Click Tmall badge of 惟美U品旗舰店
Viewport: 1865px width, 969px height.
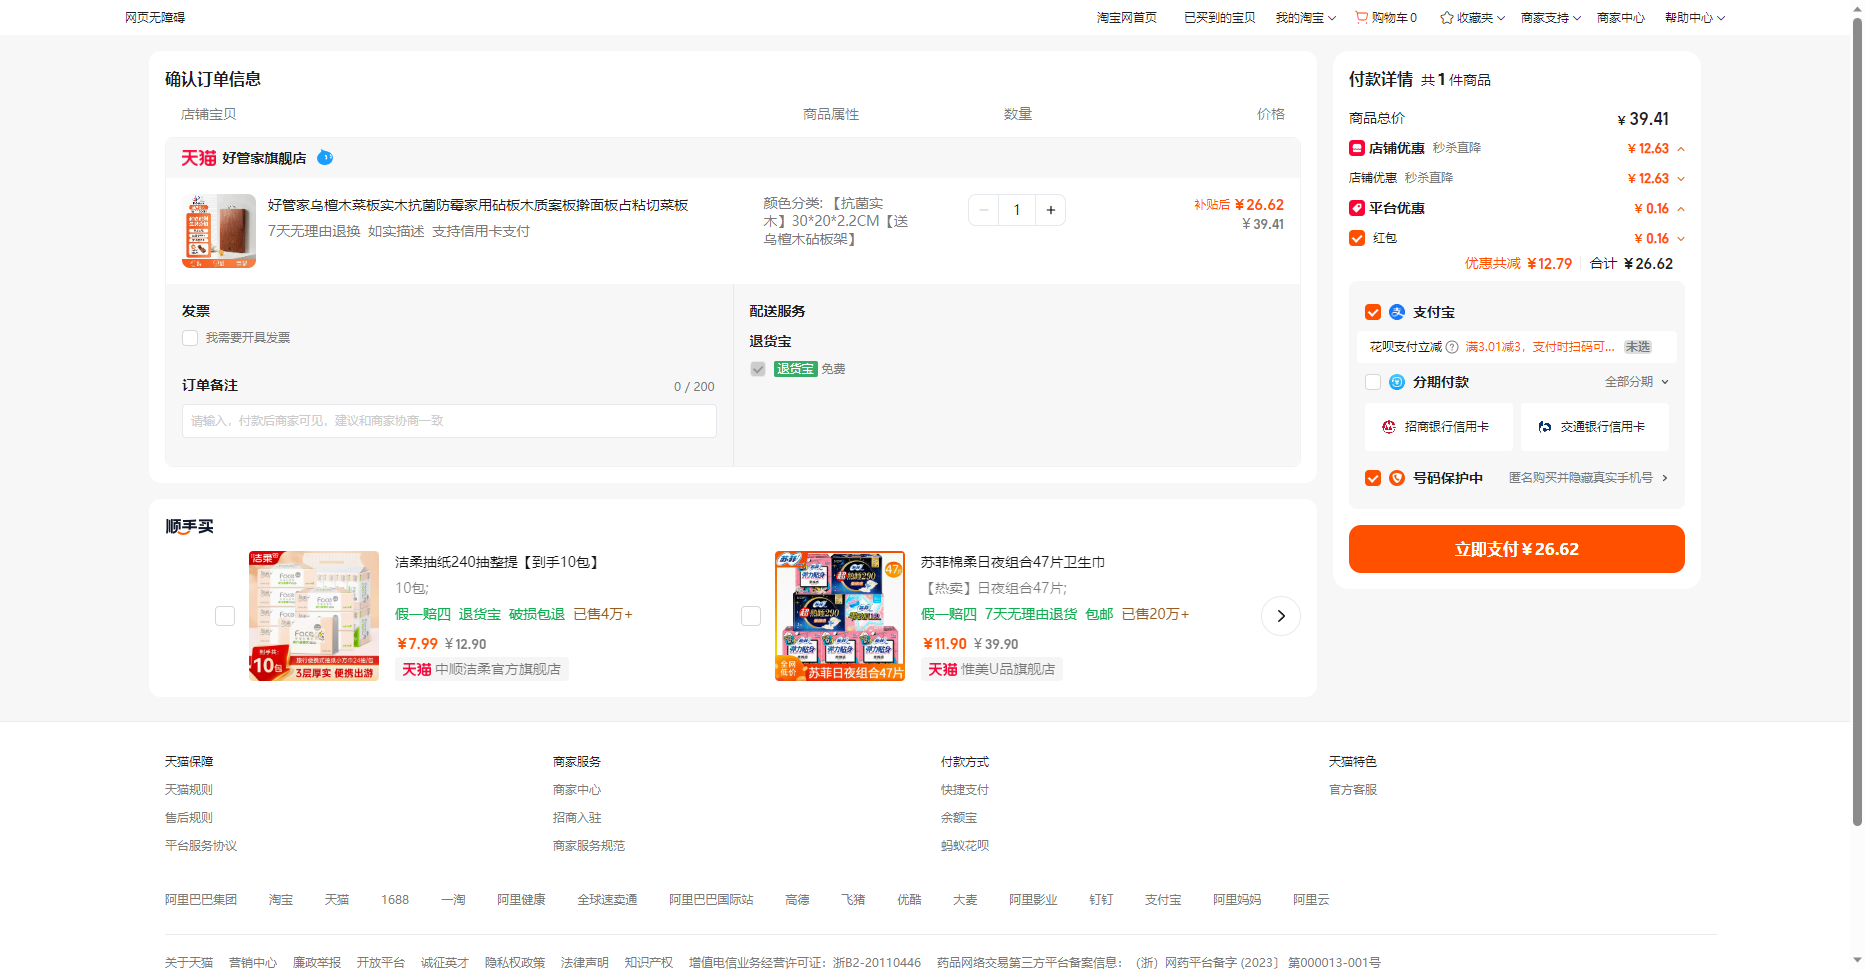[943, 669]
